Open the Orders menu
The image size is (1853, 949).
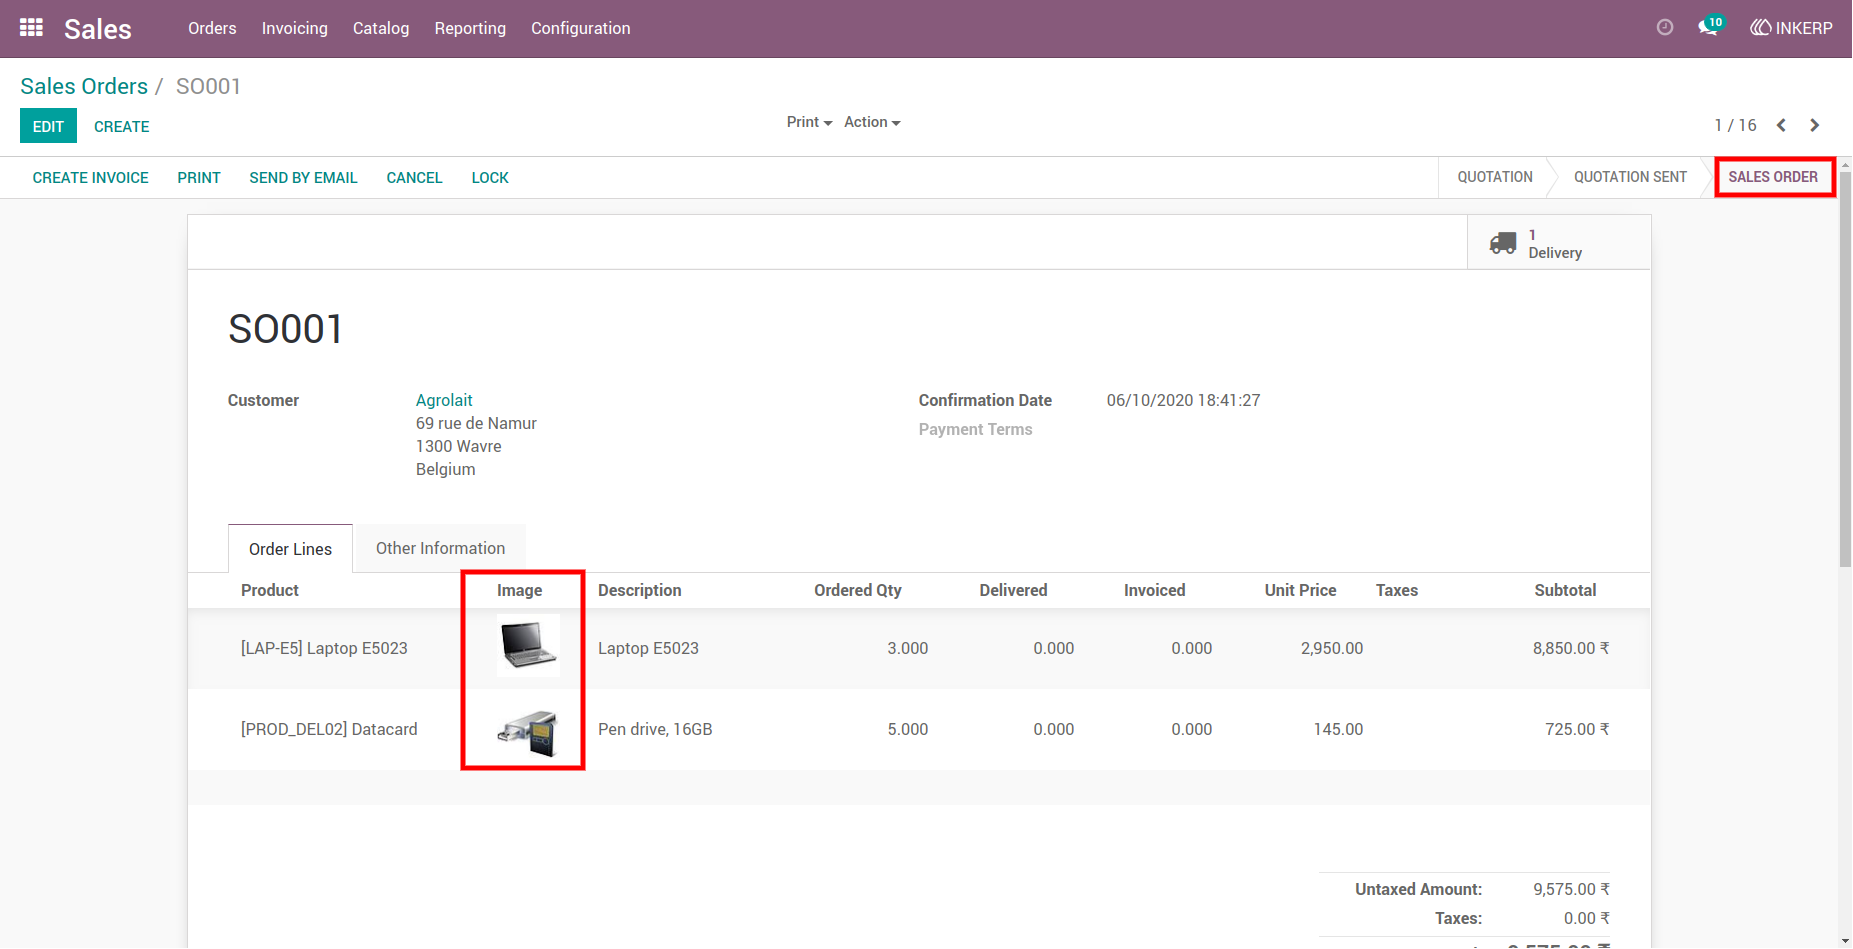[x=212, y=28]
